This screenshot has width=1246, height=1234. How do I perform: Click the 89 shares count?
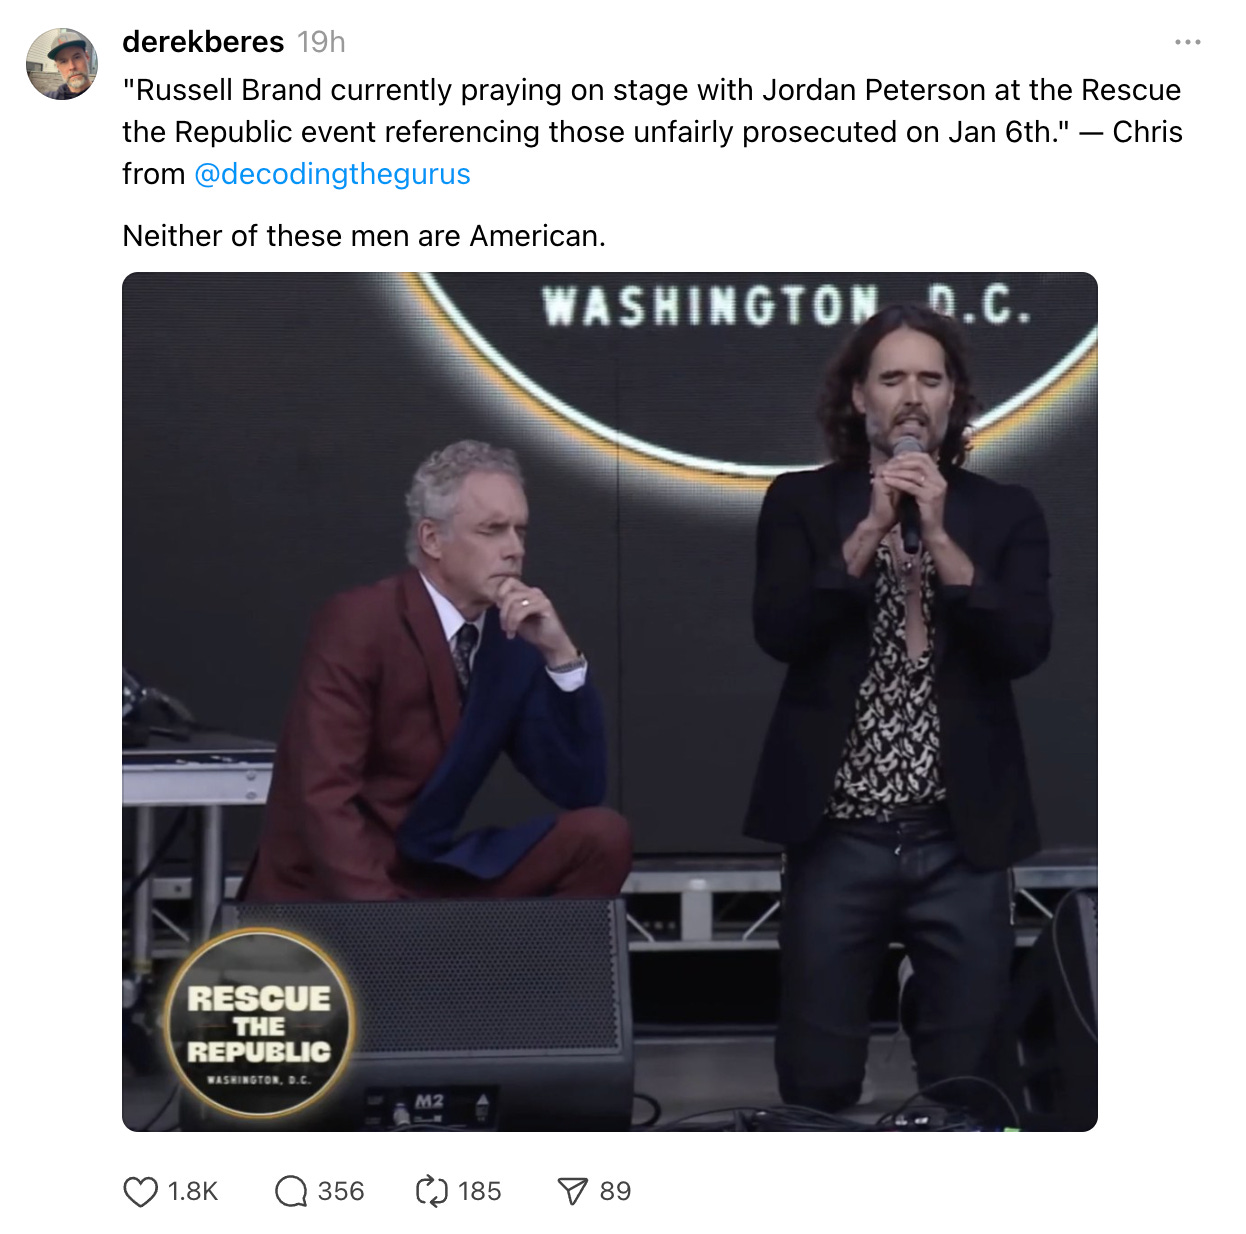(615, 1191)
